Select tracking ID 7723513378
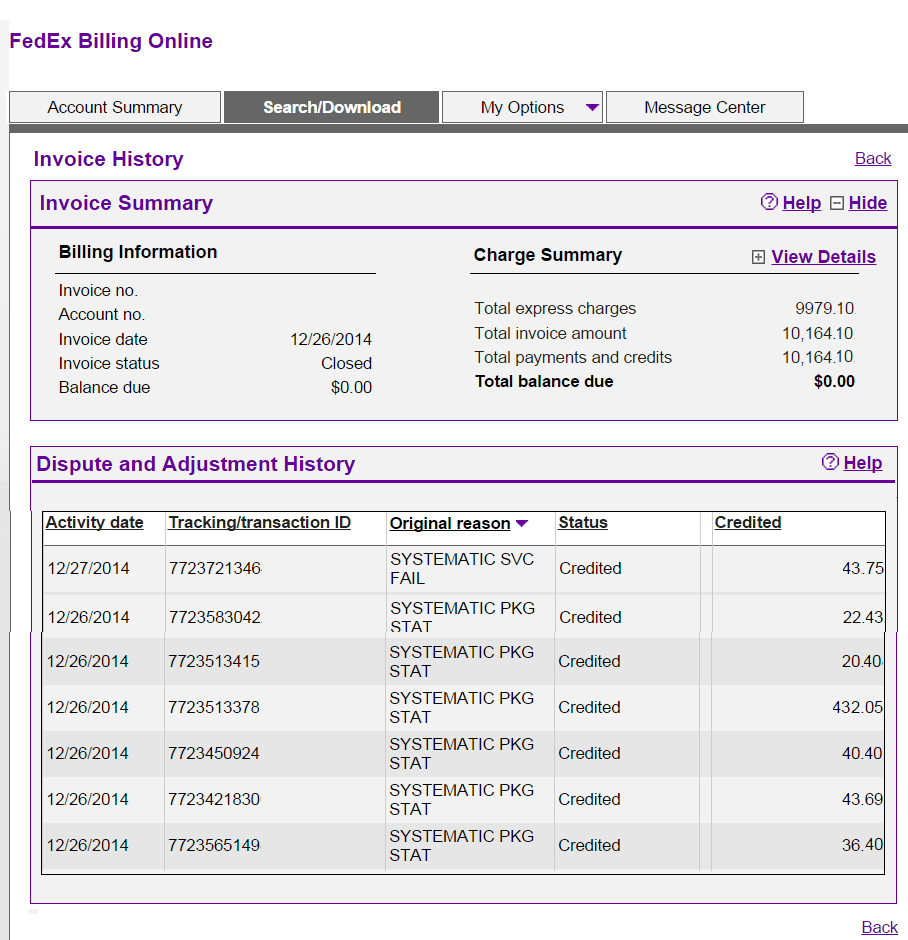The width and height of the screenshot is (908, 940). click(214, 707)
